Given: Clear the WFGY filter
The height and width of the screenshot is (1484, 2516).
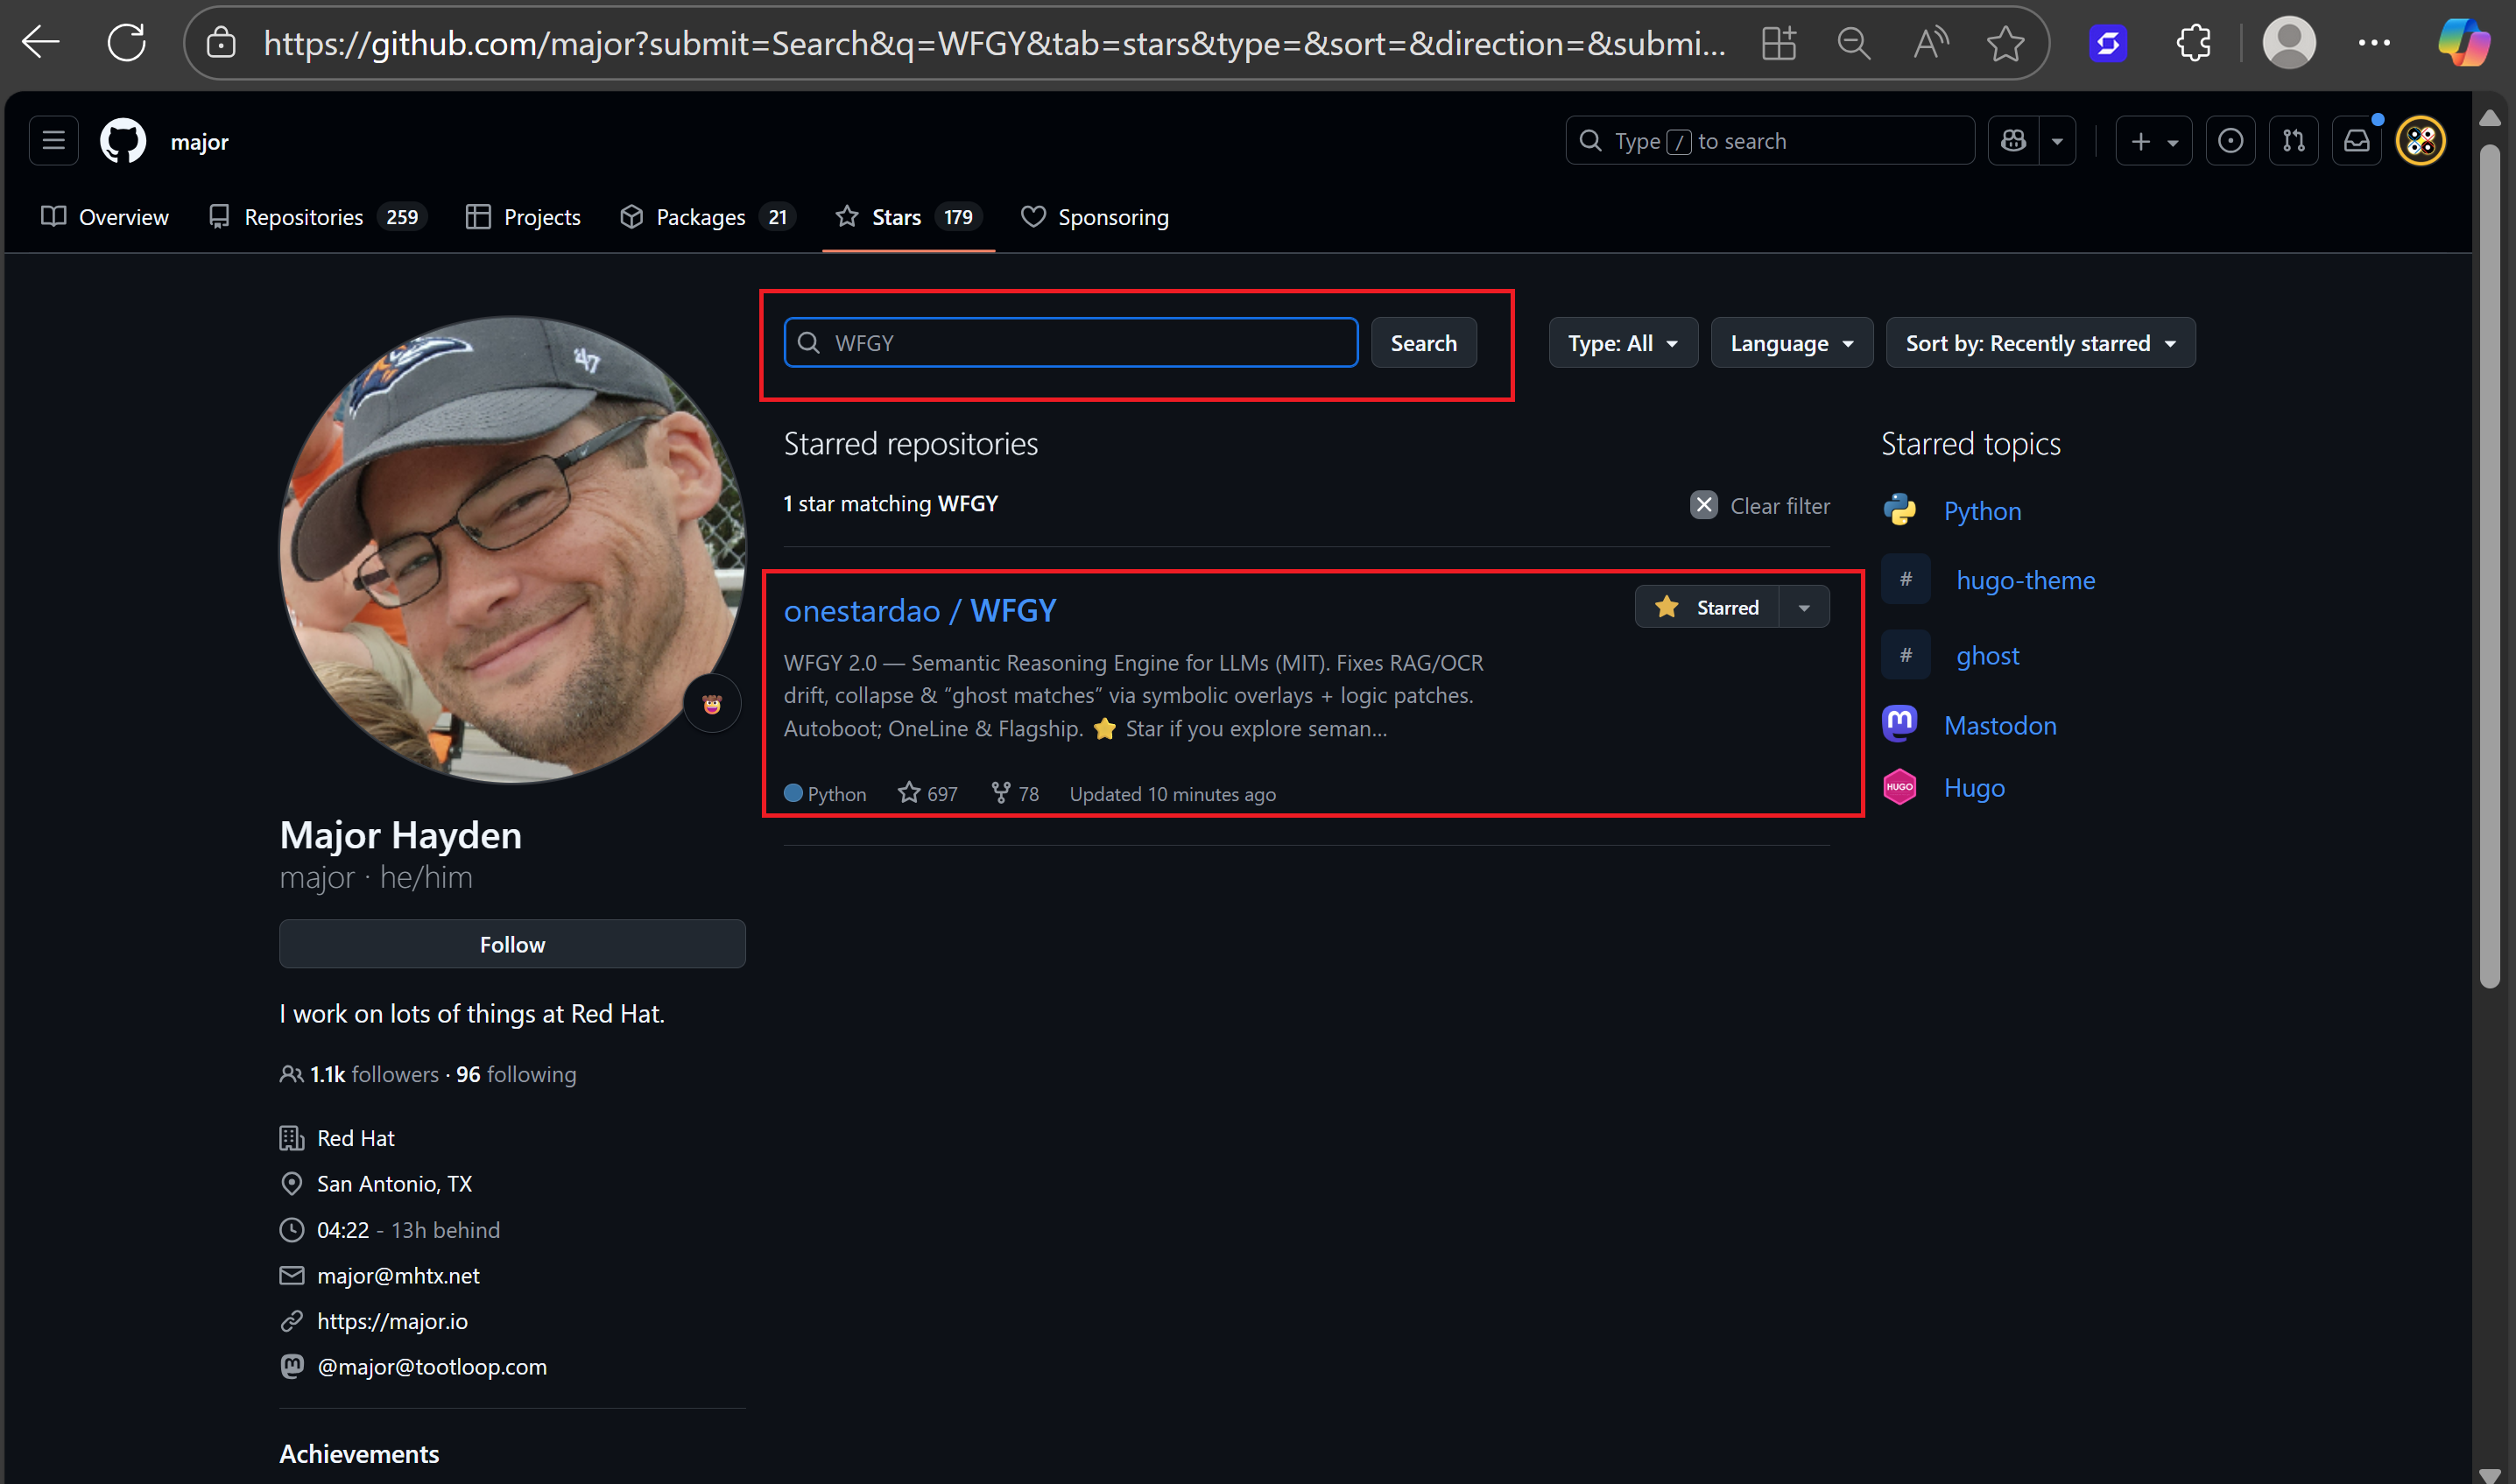Looking at the screenshot, I should pyautogui.click(x=1760, y=506).
